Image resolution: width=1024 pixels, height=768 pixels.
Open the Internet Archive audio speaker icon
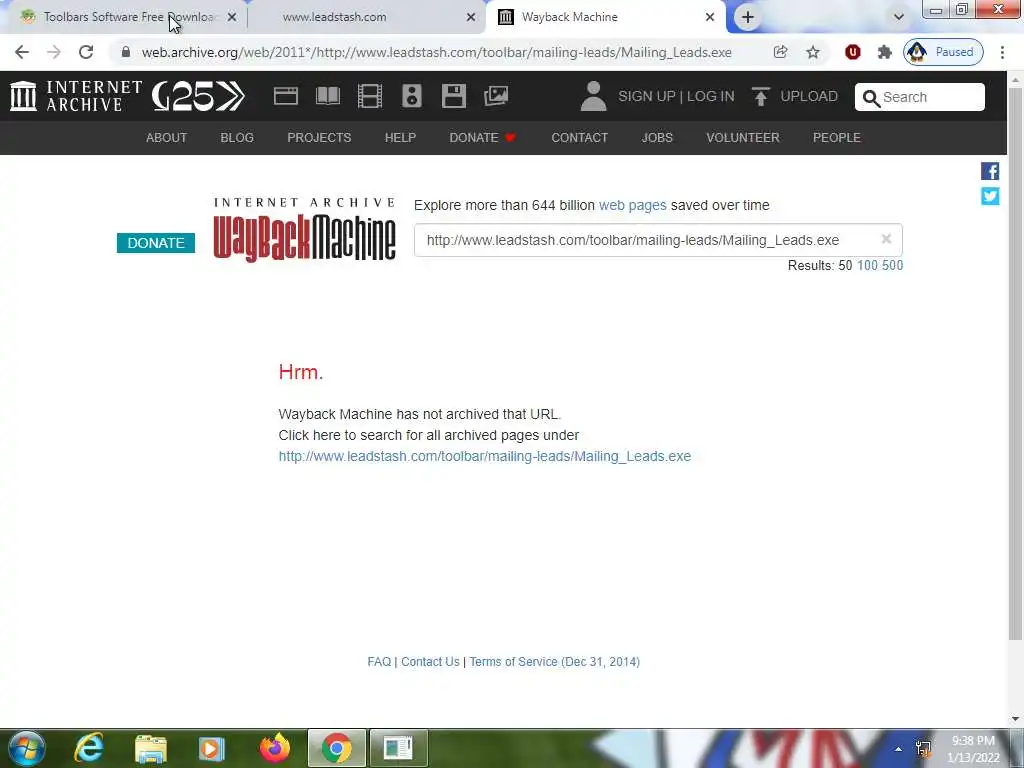point(411,96)
